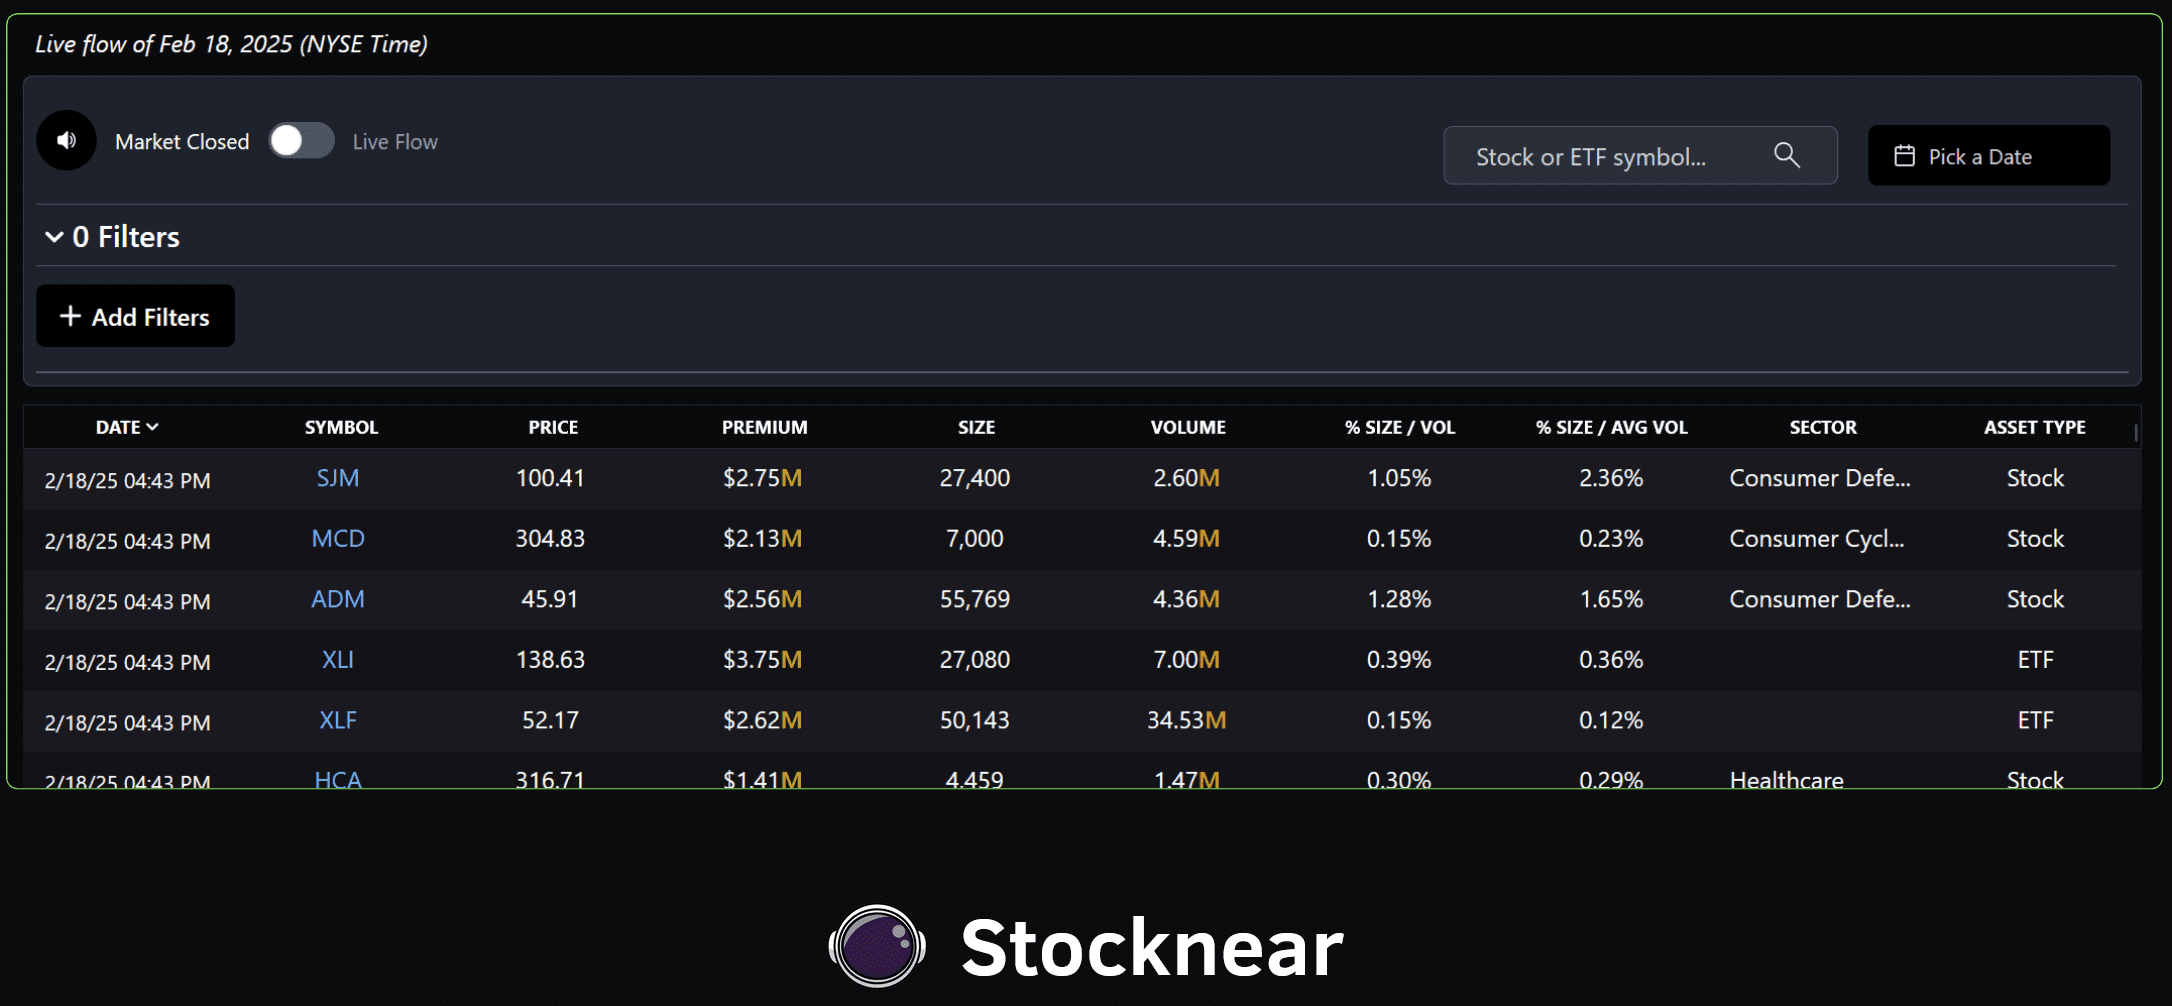
Task: Sort by the SECTOR column header
Action: [1823, 427]
